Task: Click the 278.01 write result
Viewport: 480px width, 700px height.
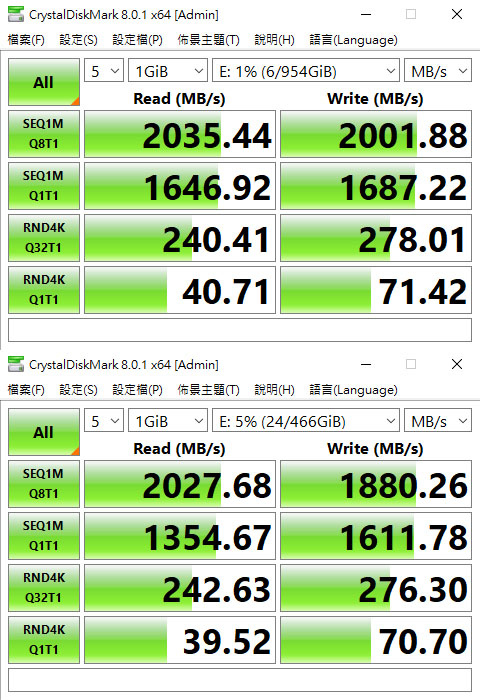Action: point(376,238)
